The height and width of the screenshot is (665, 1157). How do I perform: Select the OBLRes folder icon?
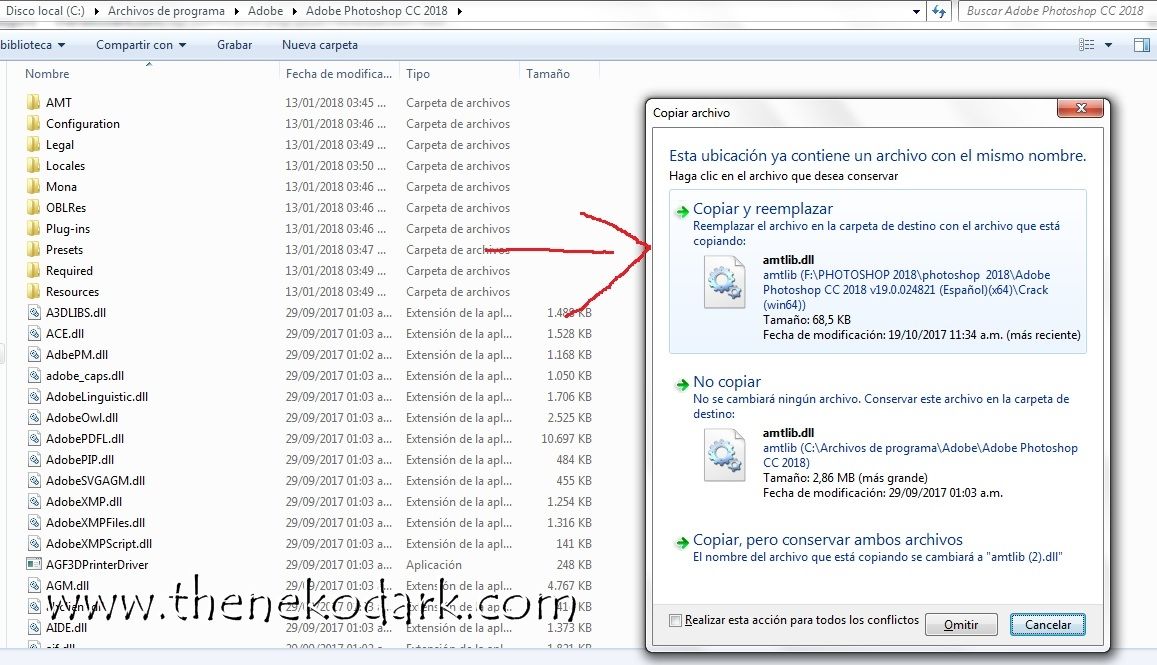point(33,207)
